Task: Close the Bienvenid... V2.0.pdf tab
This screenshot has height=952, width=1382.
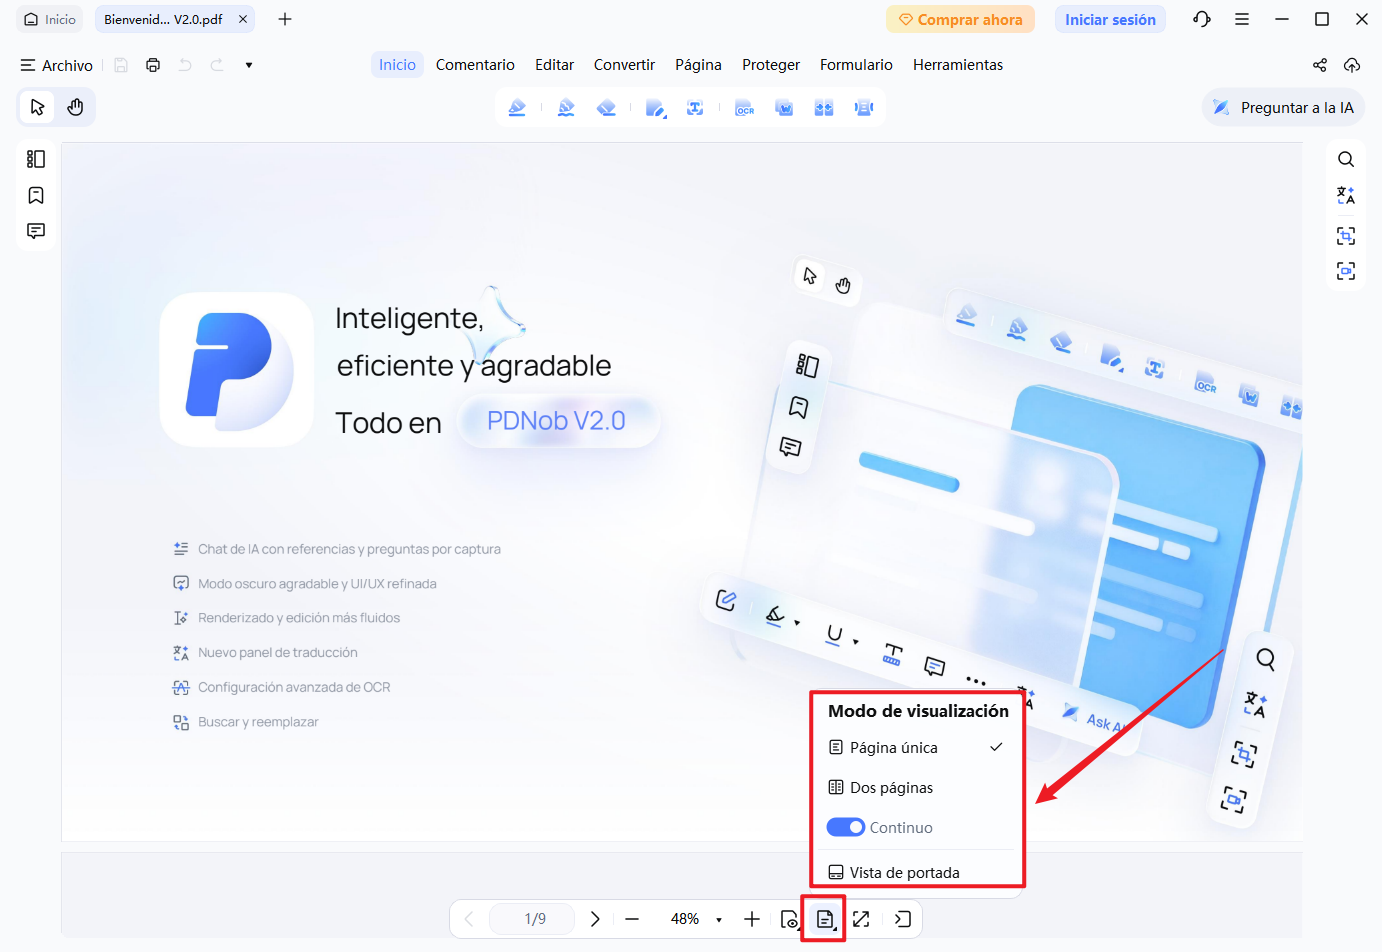Action: click(x=242, y=19)
